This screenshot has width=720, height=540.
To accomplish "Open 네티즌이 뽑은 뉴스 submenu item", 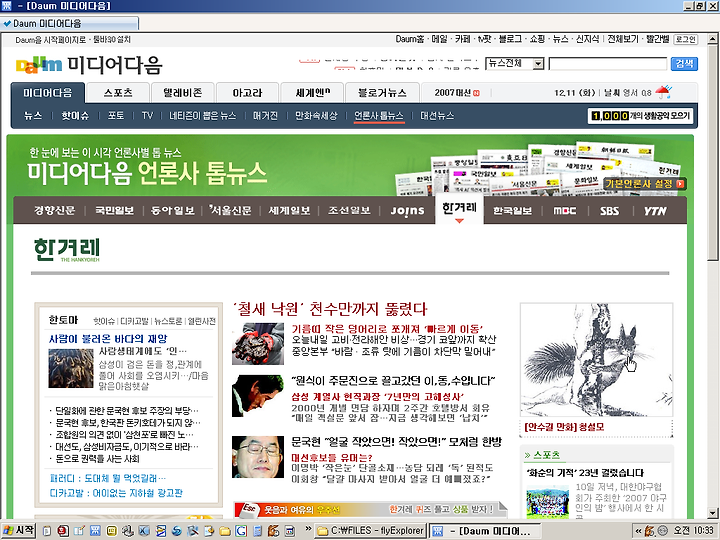I will coord(202,116).
